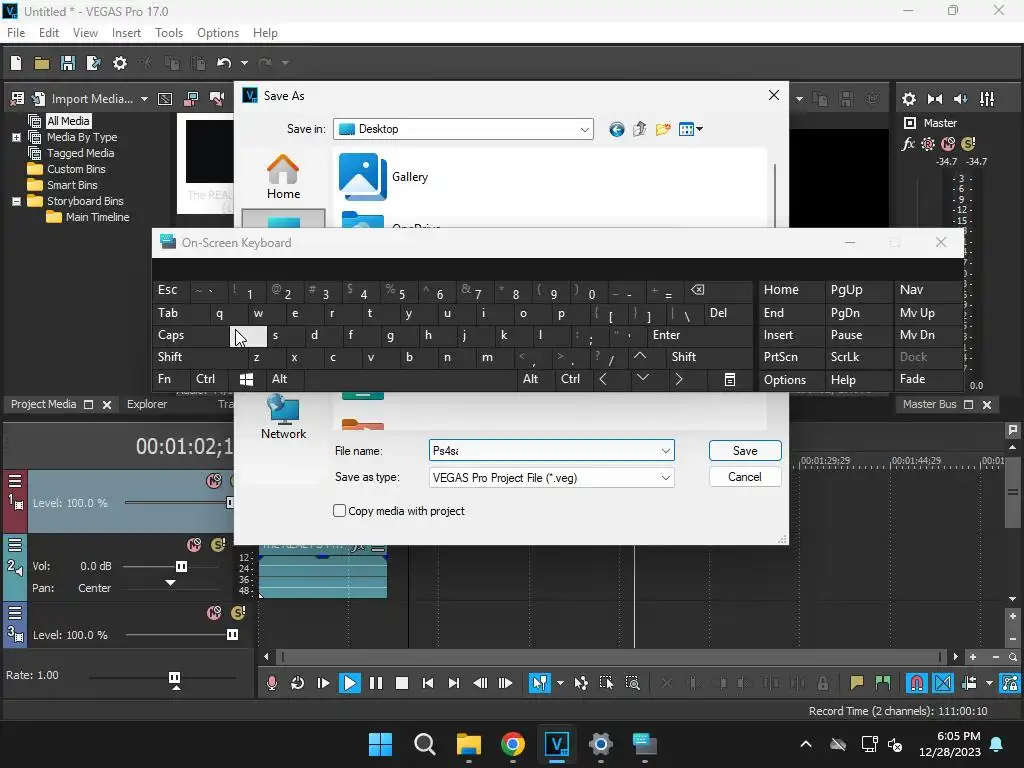Image resolution: width=1024 pixels, height=768 pixels.
Task: Go to end of project
Action: tap(454, 683)
